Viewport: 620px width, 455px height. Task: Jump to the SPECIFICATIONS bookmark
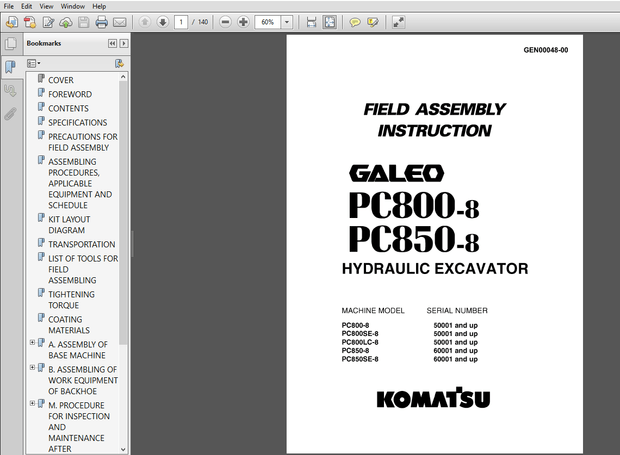77,122
